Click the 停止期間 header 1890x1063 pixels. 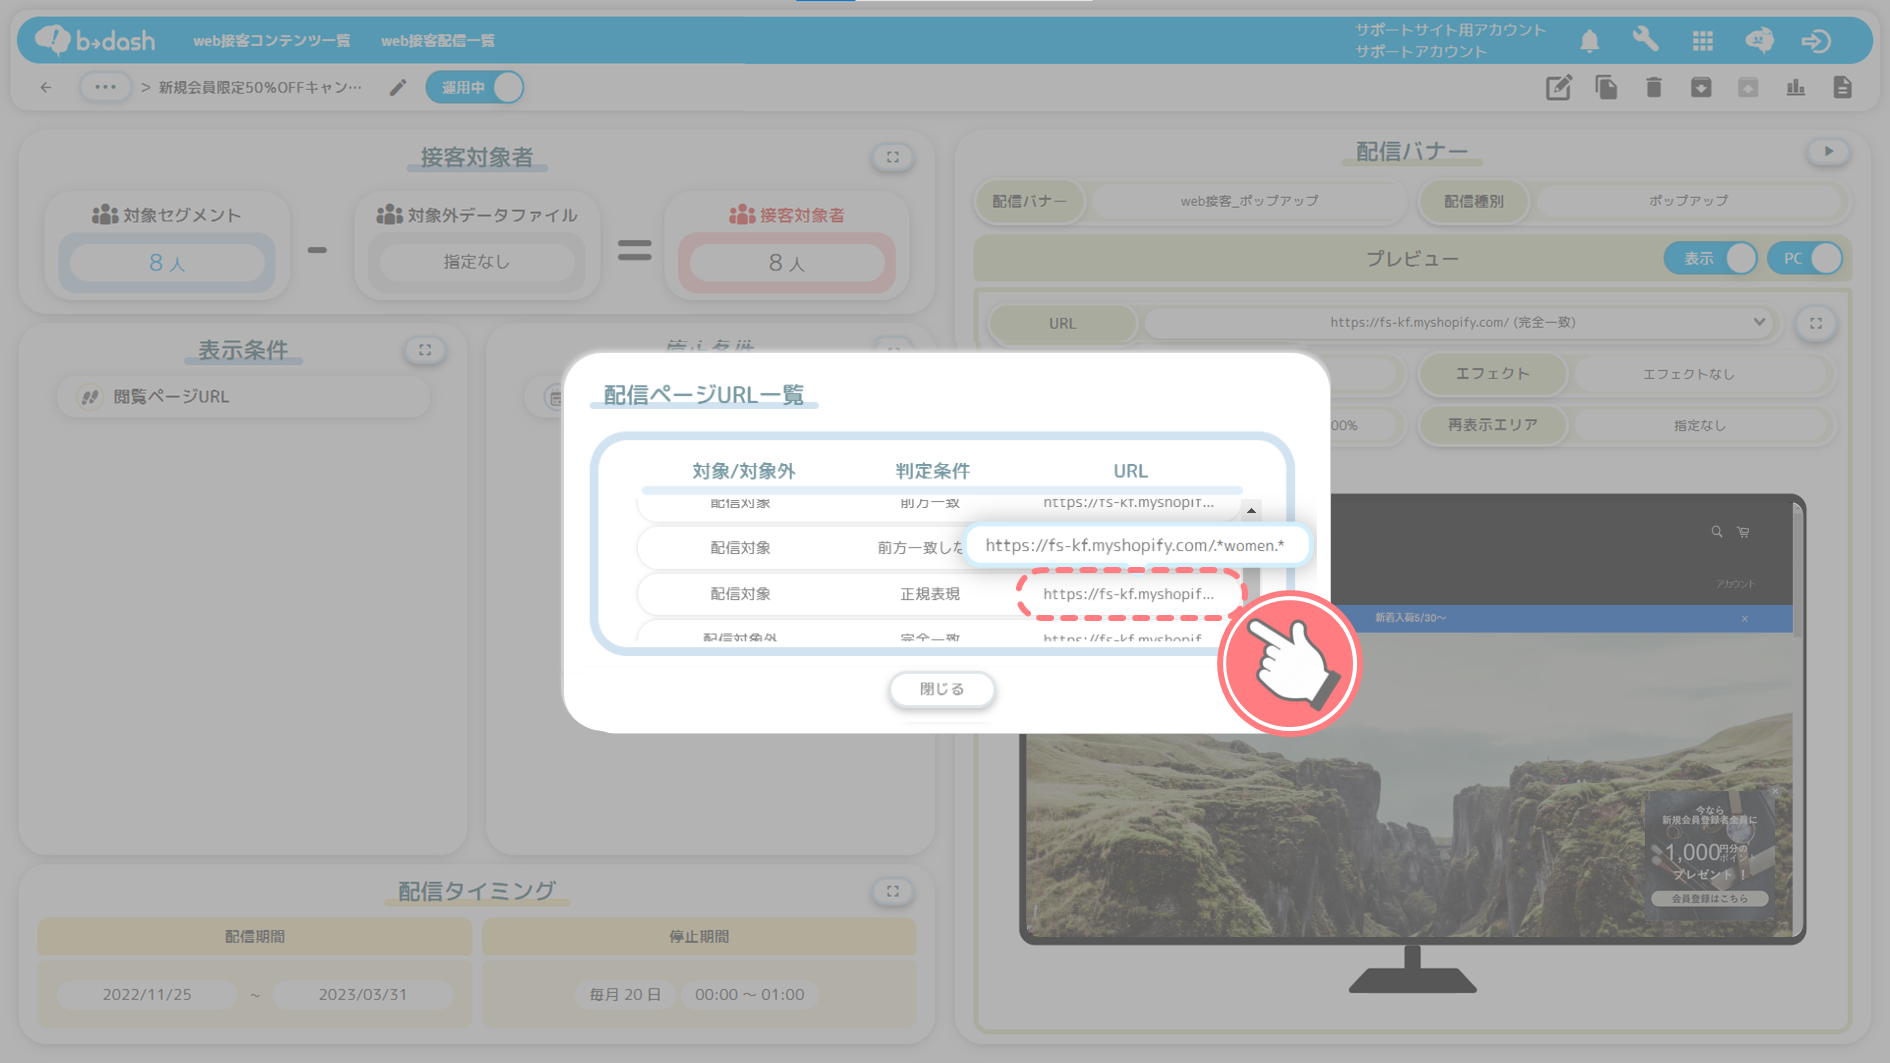[x=699, y=937]
